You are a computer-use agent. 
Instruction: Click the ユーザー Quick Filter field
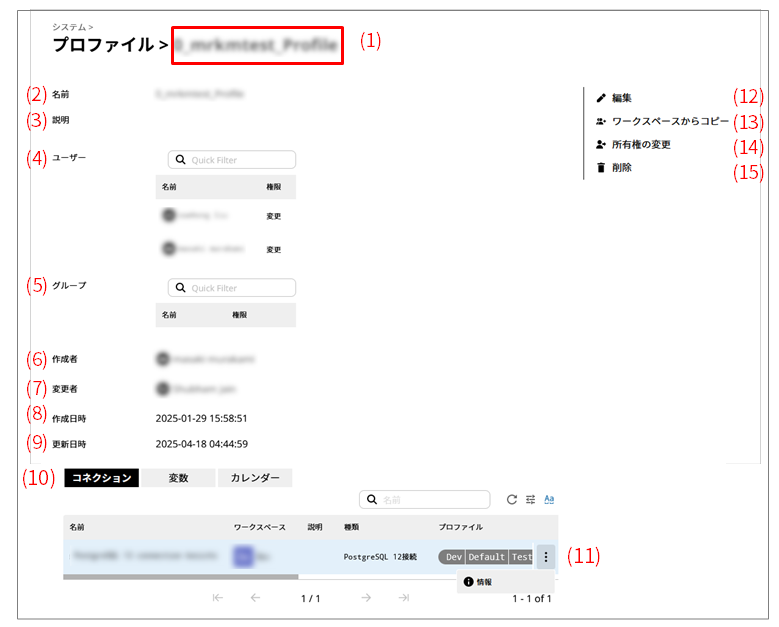(240, 160)
